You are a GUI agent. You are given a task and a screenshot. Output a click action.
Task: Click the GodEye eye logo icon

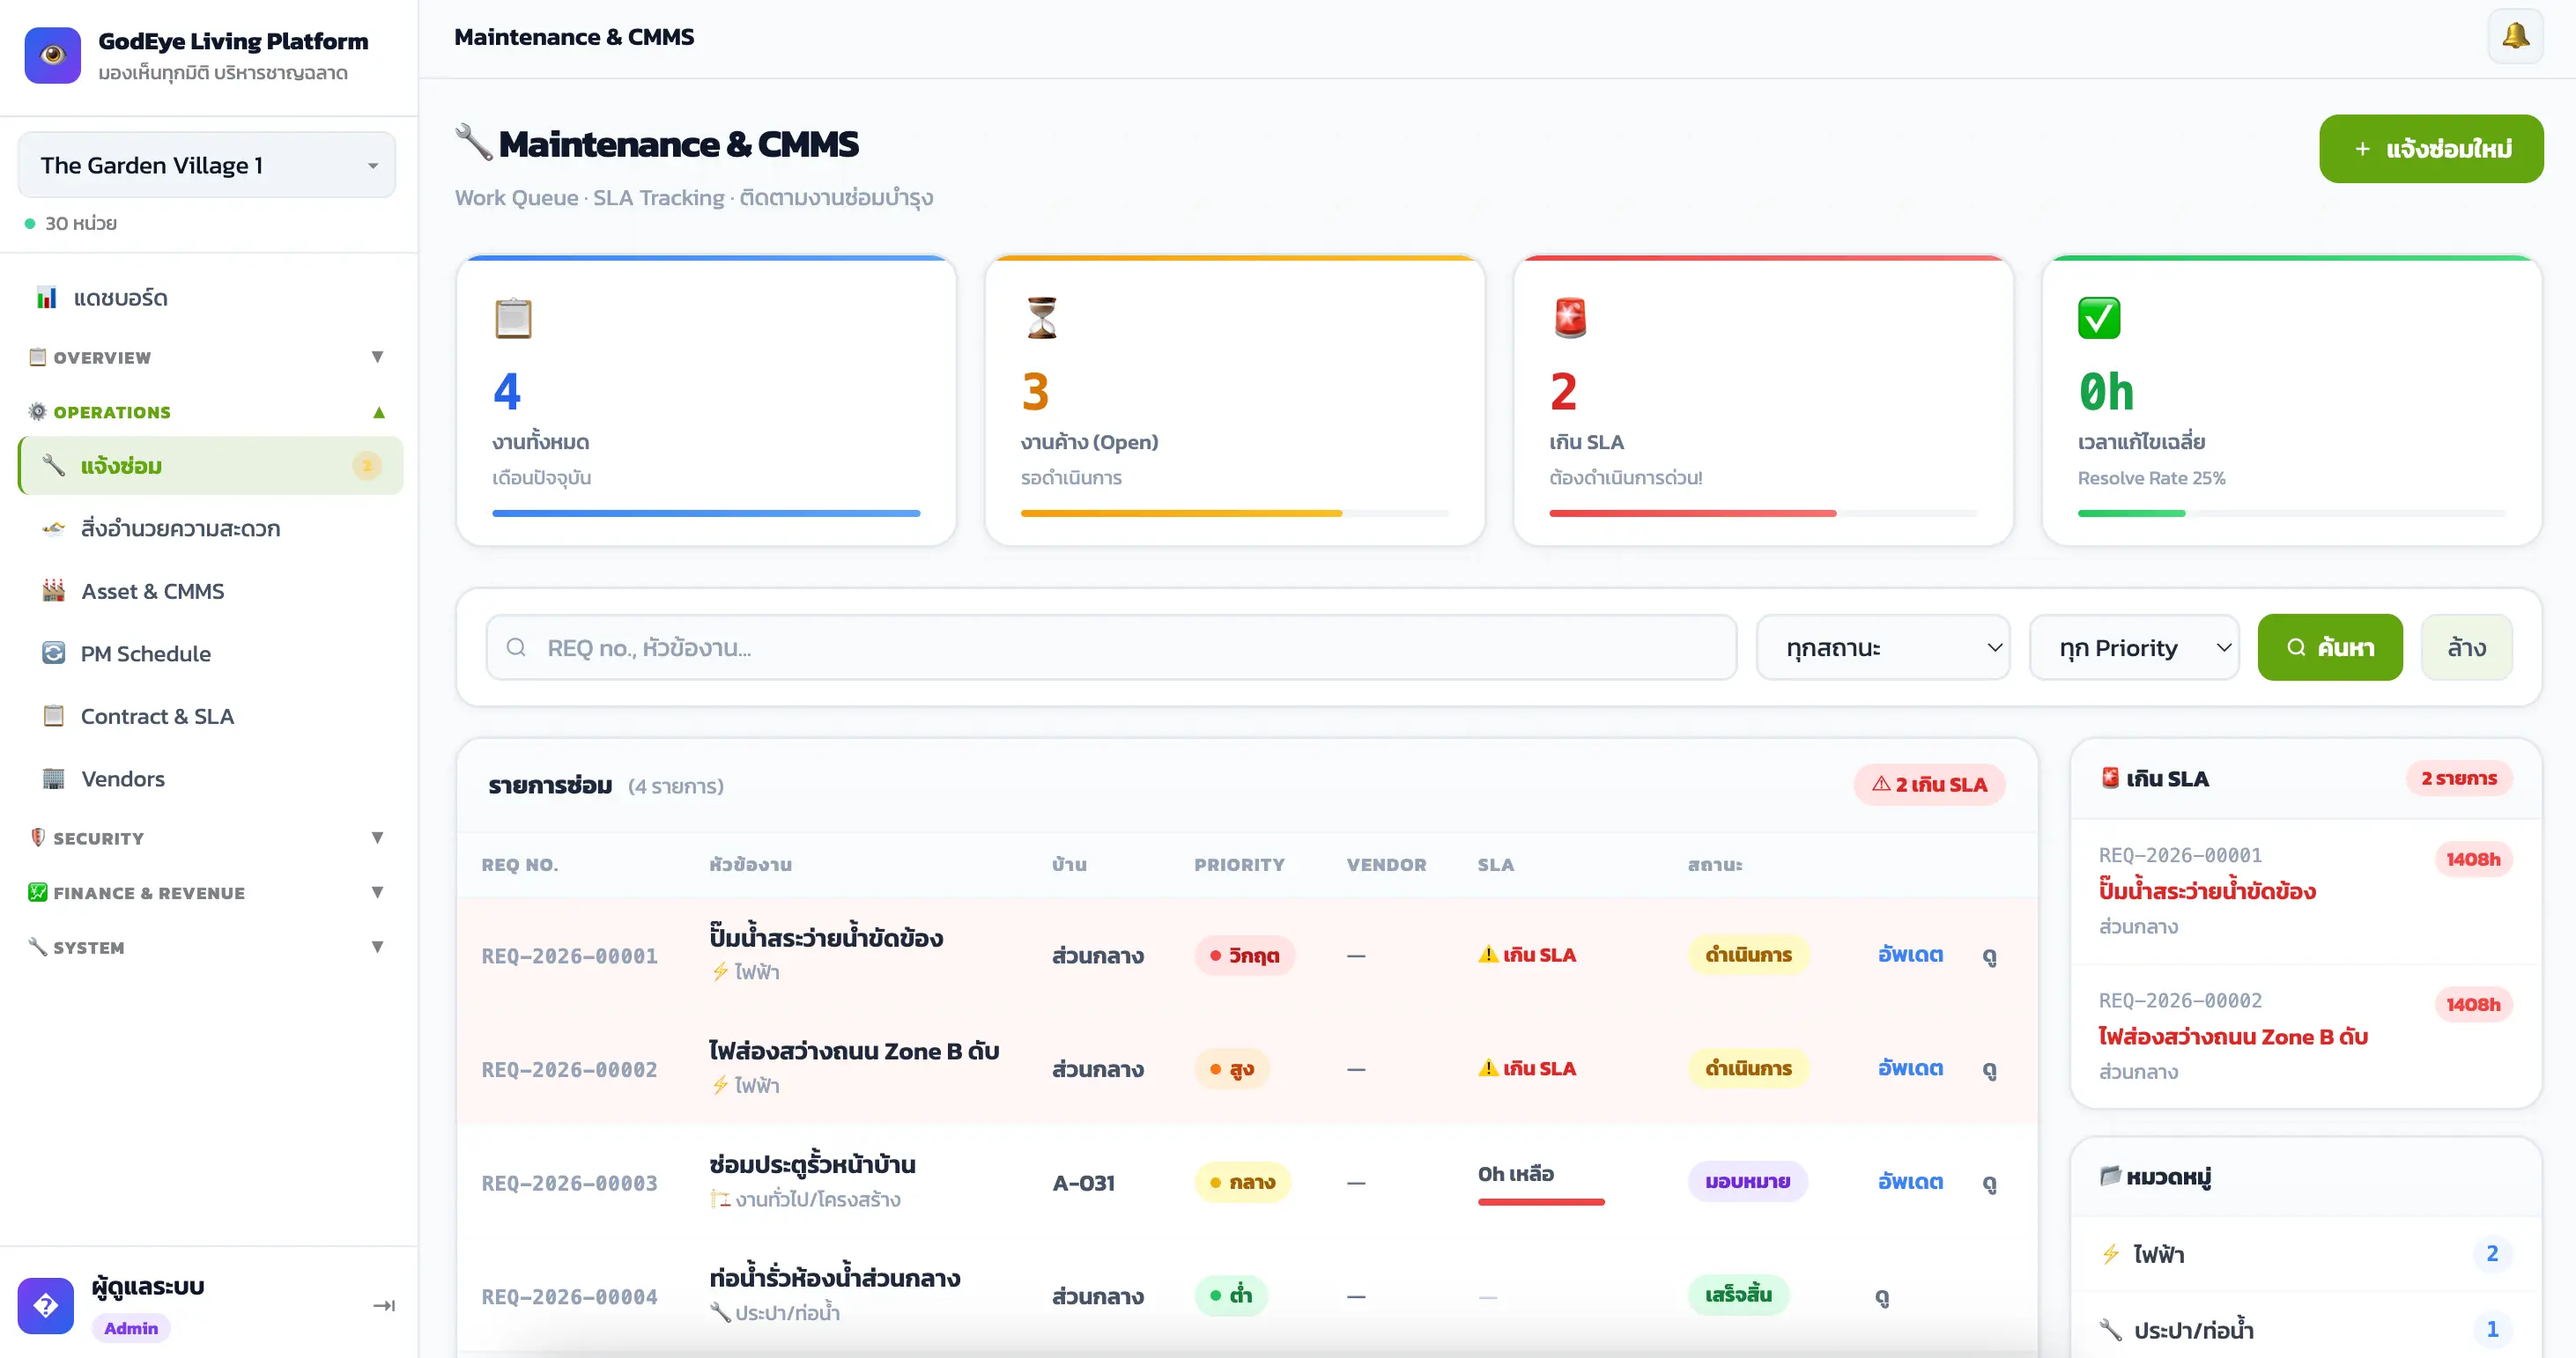(x=52, y=55)
